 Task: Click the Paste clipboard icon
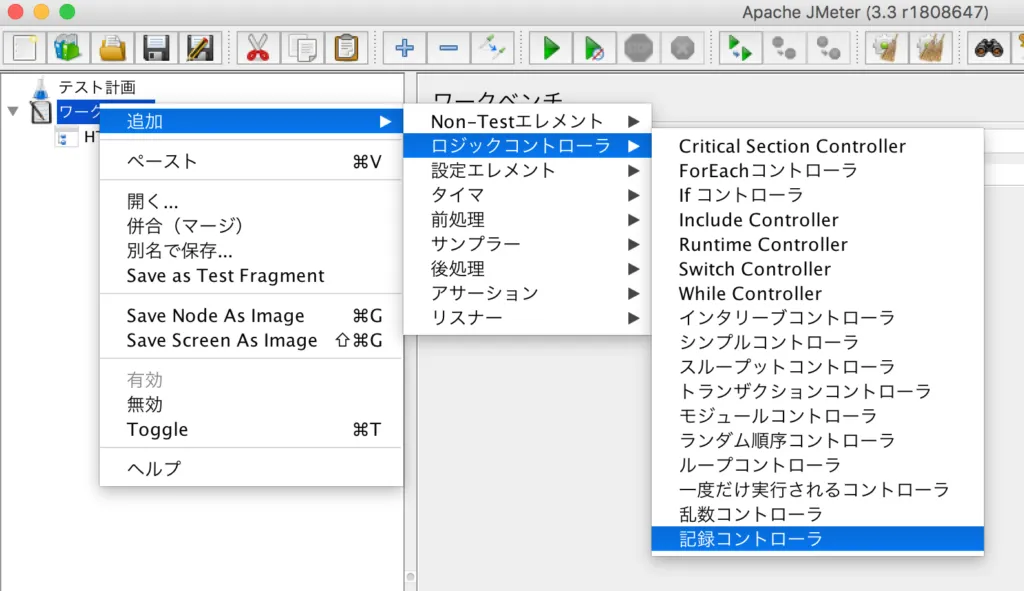click(x=345, y=48)
